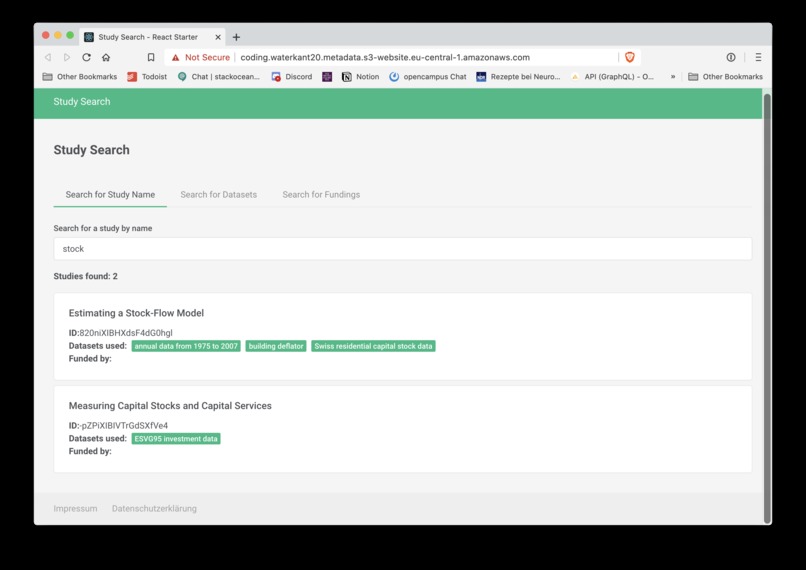Click the purple Slack-style bookmark icon
Image resolution: width=806 pixels, height=570 pixels.
(327, 77)
